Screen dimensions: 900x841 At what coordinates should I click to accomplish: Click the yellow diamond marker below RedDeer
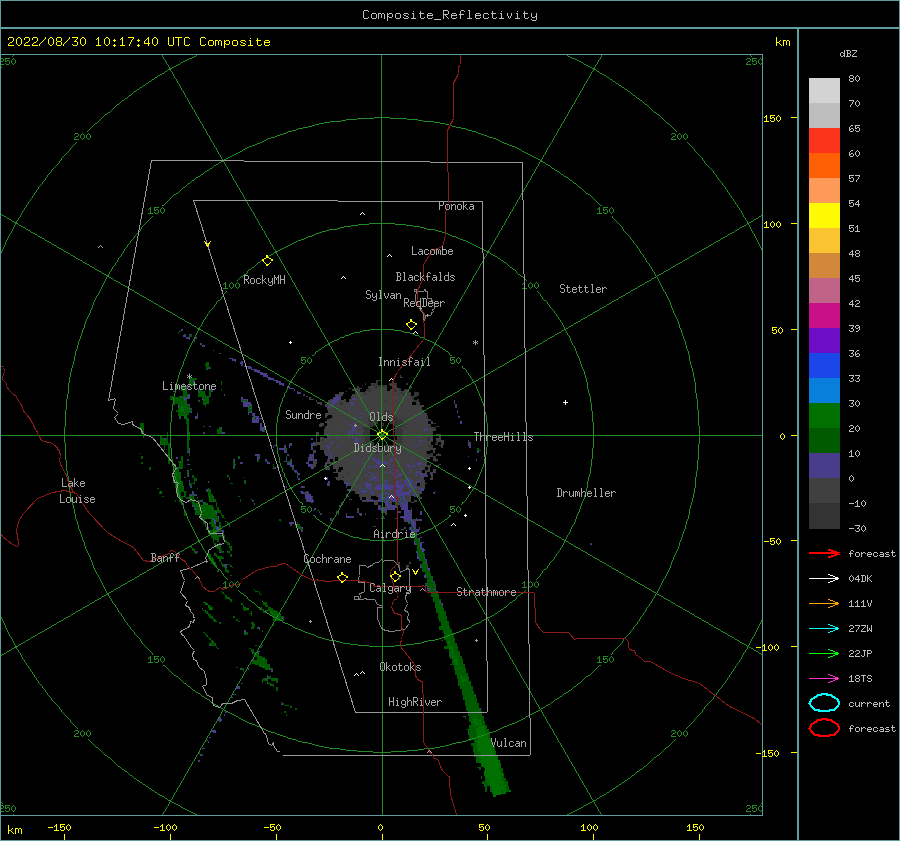tap(412, 325)
